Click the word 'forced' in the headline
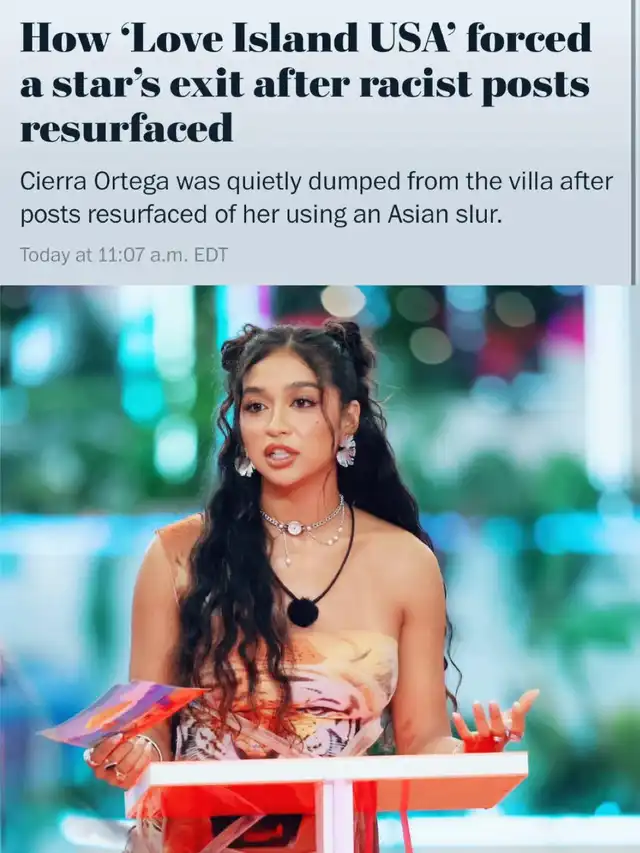This screenshot has width=640, height=853. click(528, 38)
